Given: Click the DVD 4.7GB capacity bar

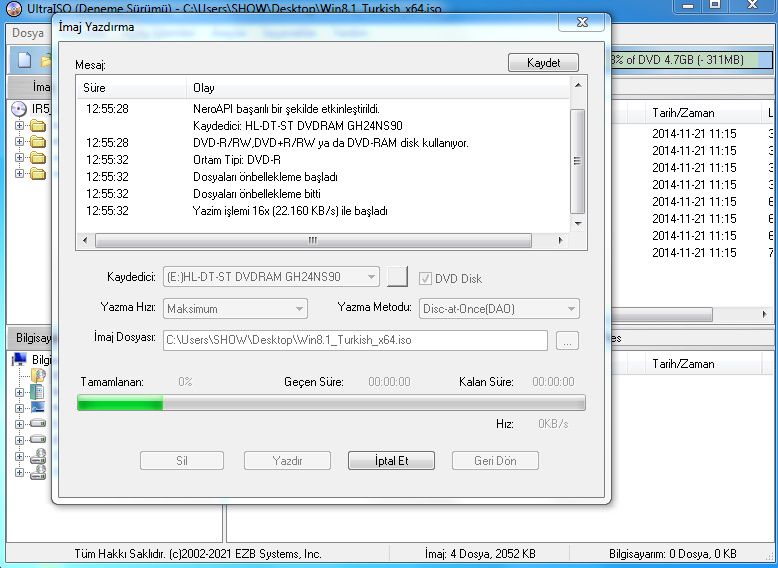Looking at the screenshot, I should (x=691, y=60).
